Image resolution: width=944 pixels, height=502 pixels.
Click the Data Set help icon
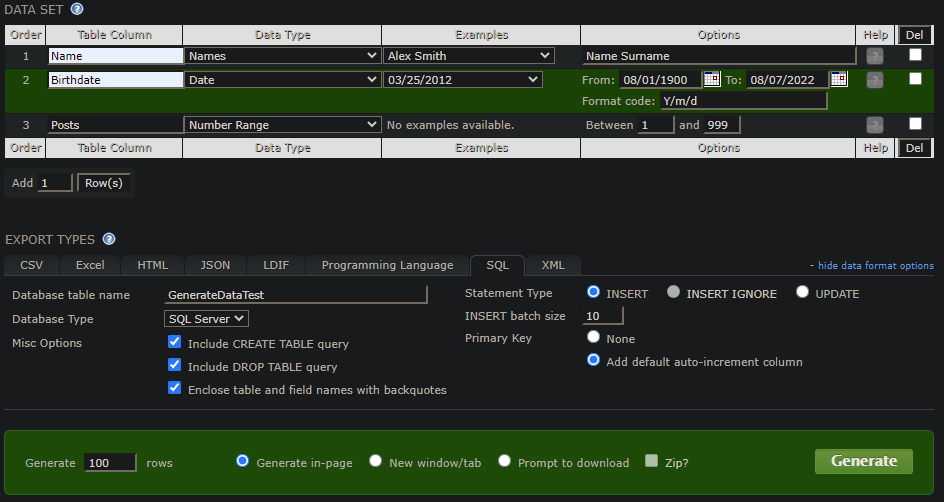coord(77,9)
